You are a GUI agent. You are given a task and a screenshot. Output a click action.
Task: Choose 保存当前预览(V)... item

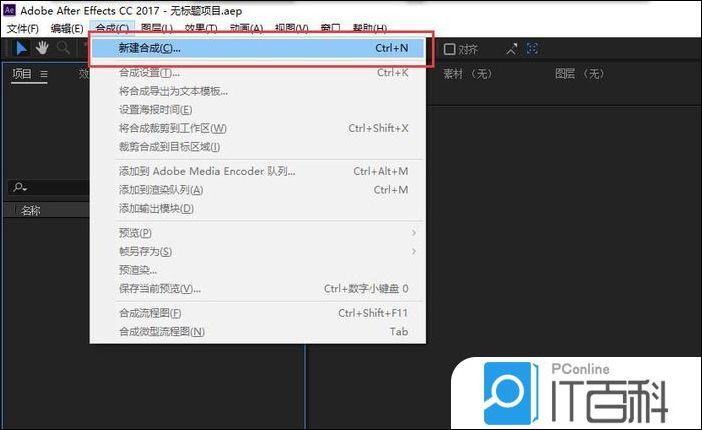tap(257, 288)
